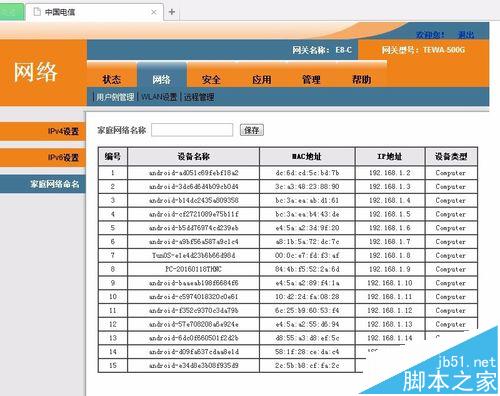This screenshot has height=396, width=500.
Task: Select MAC address bc:3a:ea:b4:43:de
Action: pos(307,214)
